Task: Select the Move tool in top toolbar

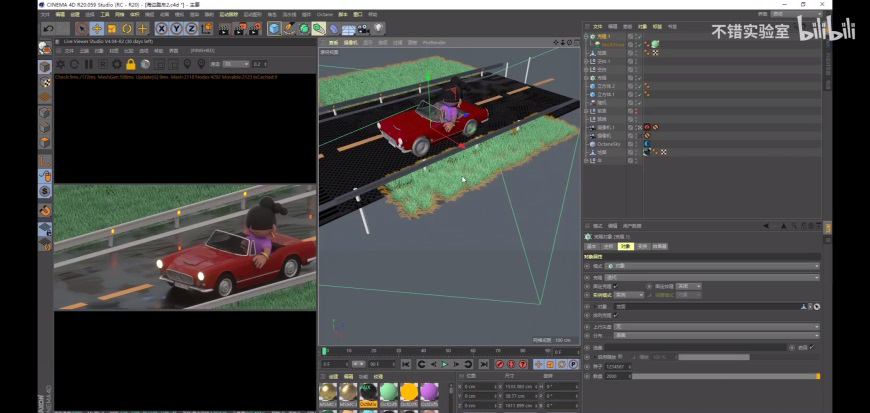Action: point(96,28)
